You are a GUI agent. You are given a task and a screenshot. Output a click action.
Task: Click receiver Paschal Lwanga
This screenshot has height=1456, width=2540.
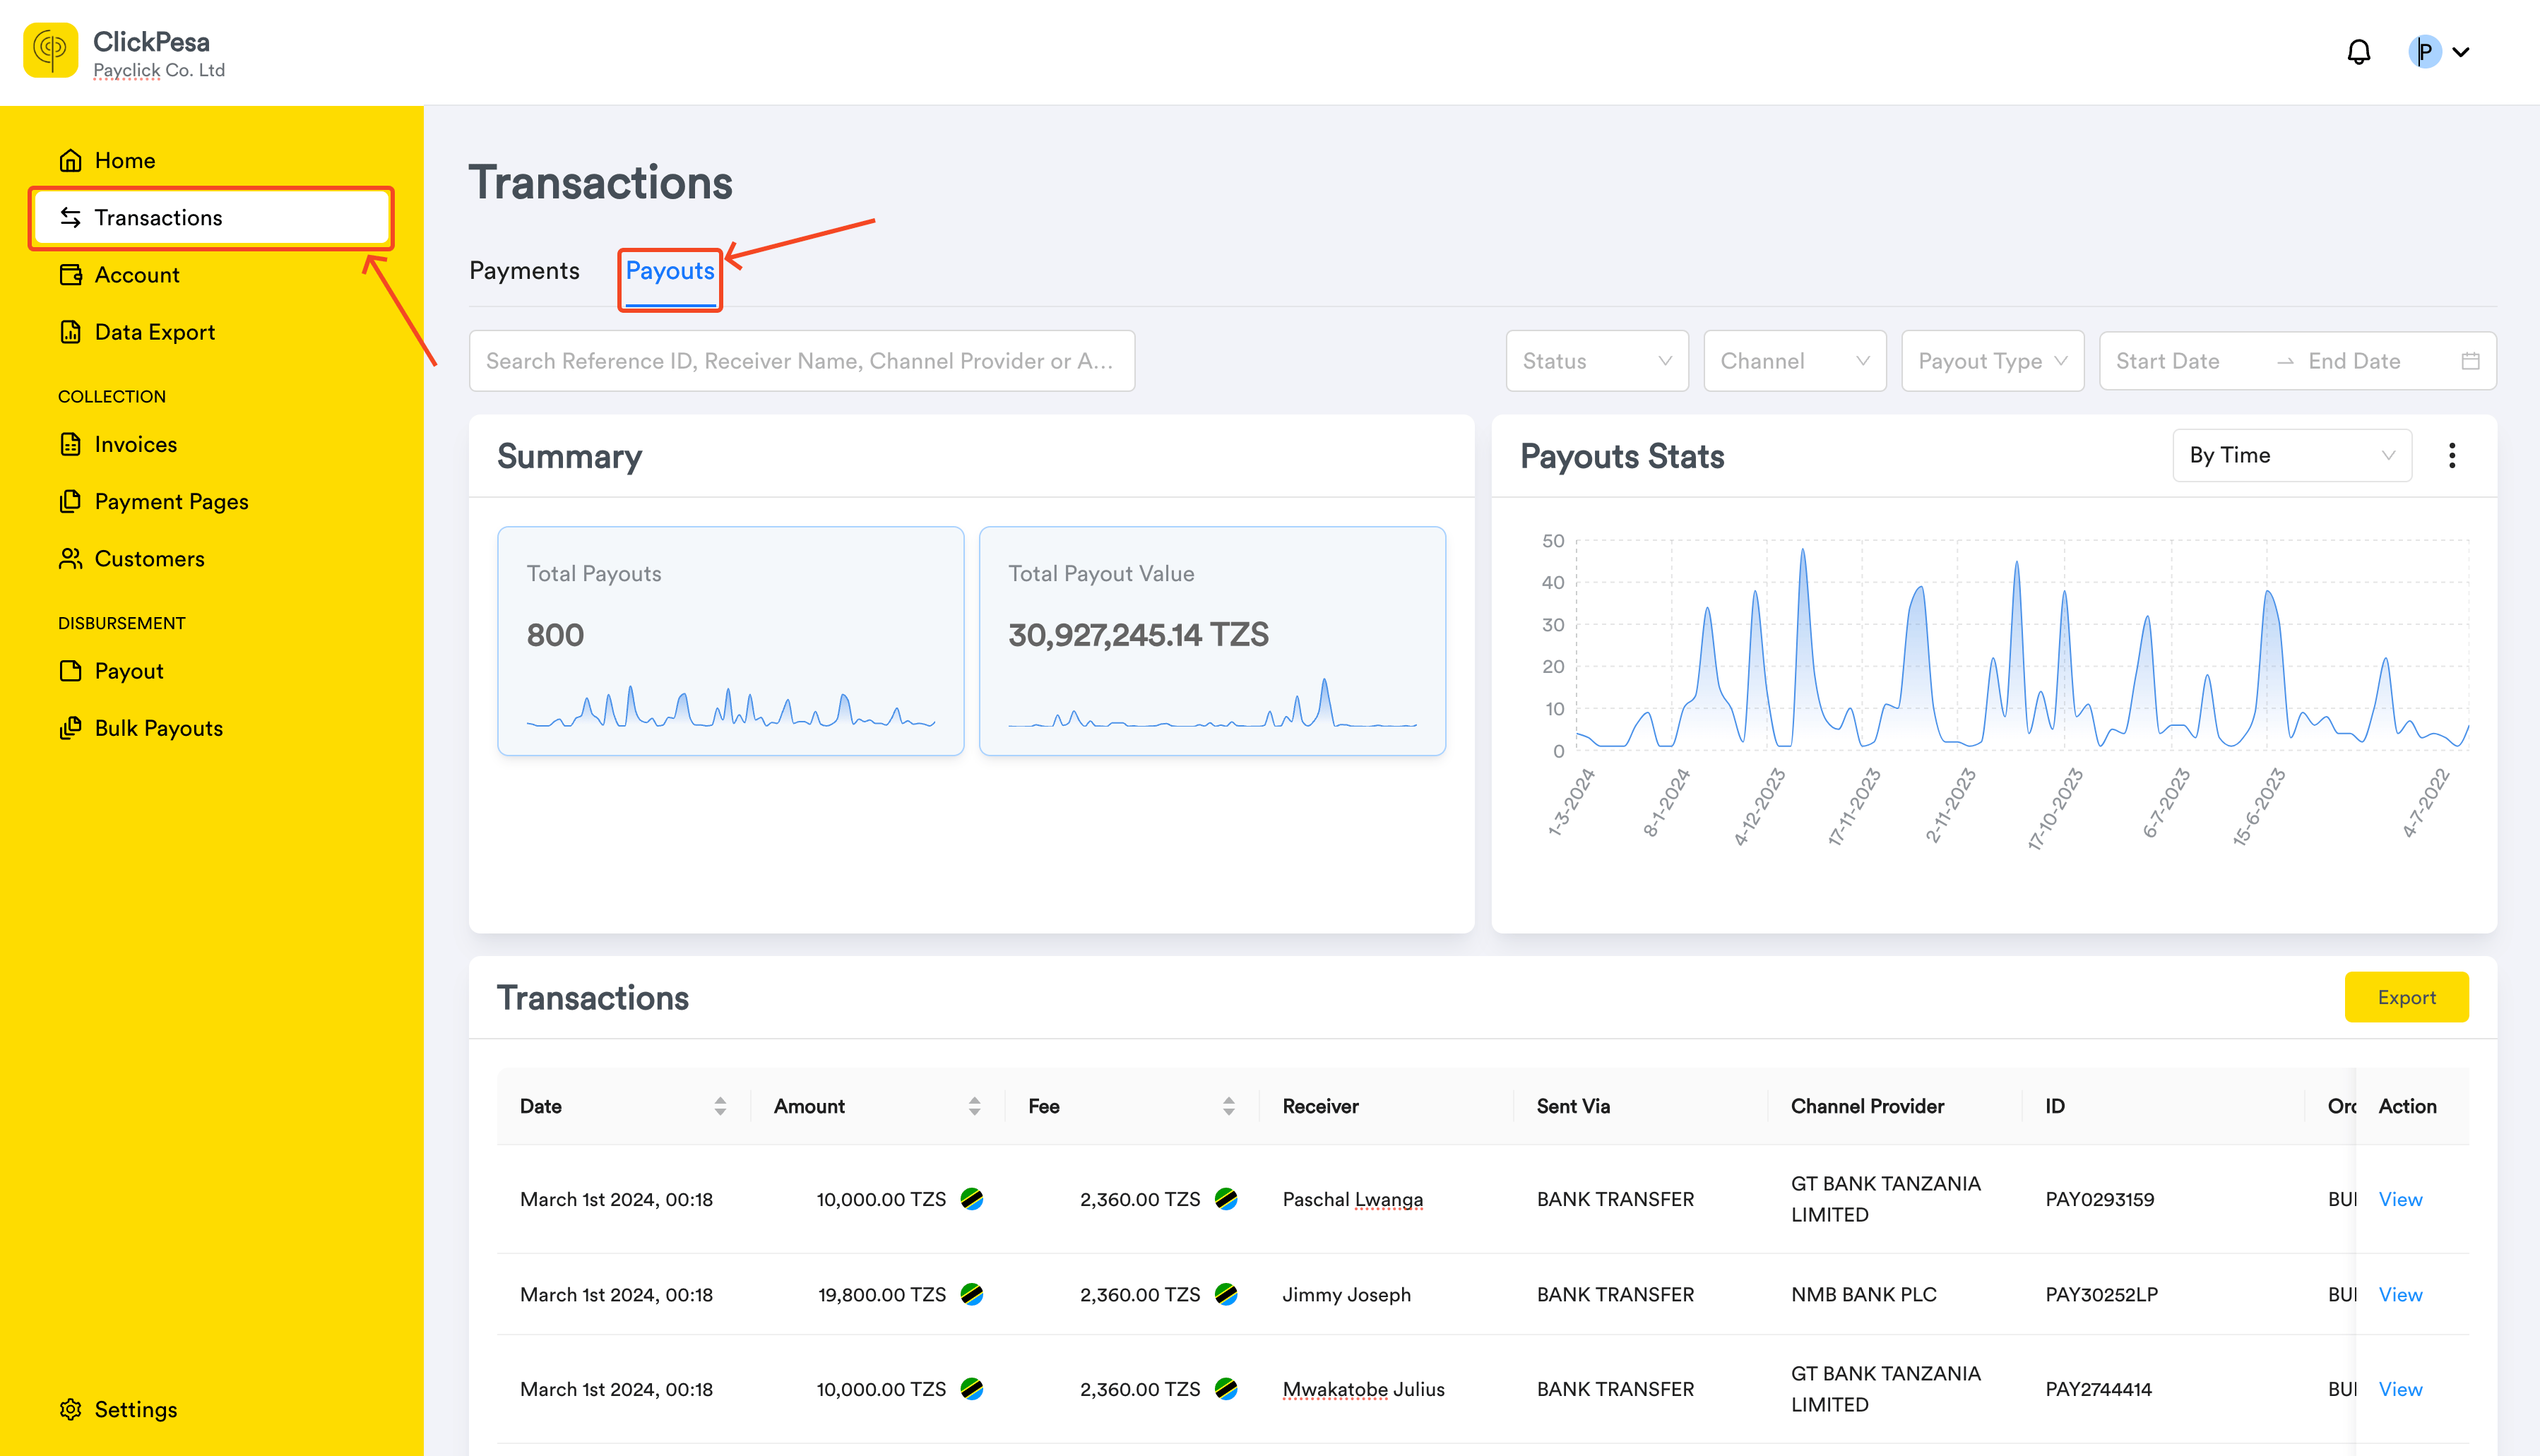point(1352,1199)
